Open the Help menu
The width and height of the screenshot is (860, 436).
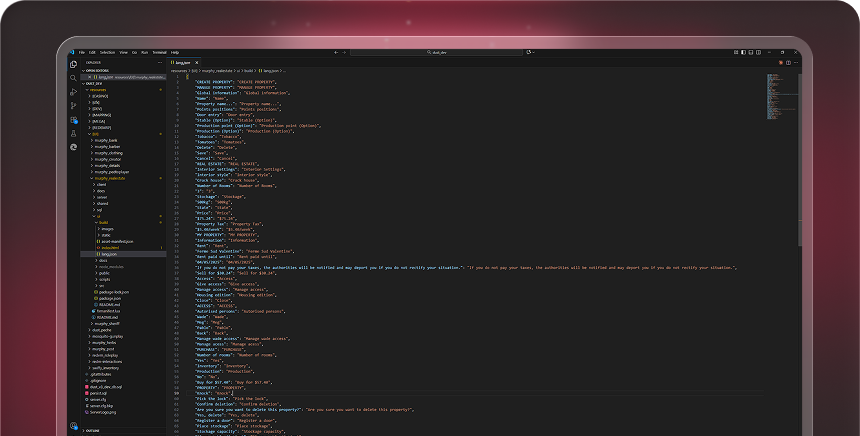coord(175,53)
